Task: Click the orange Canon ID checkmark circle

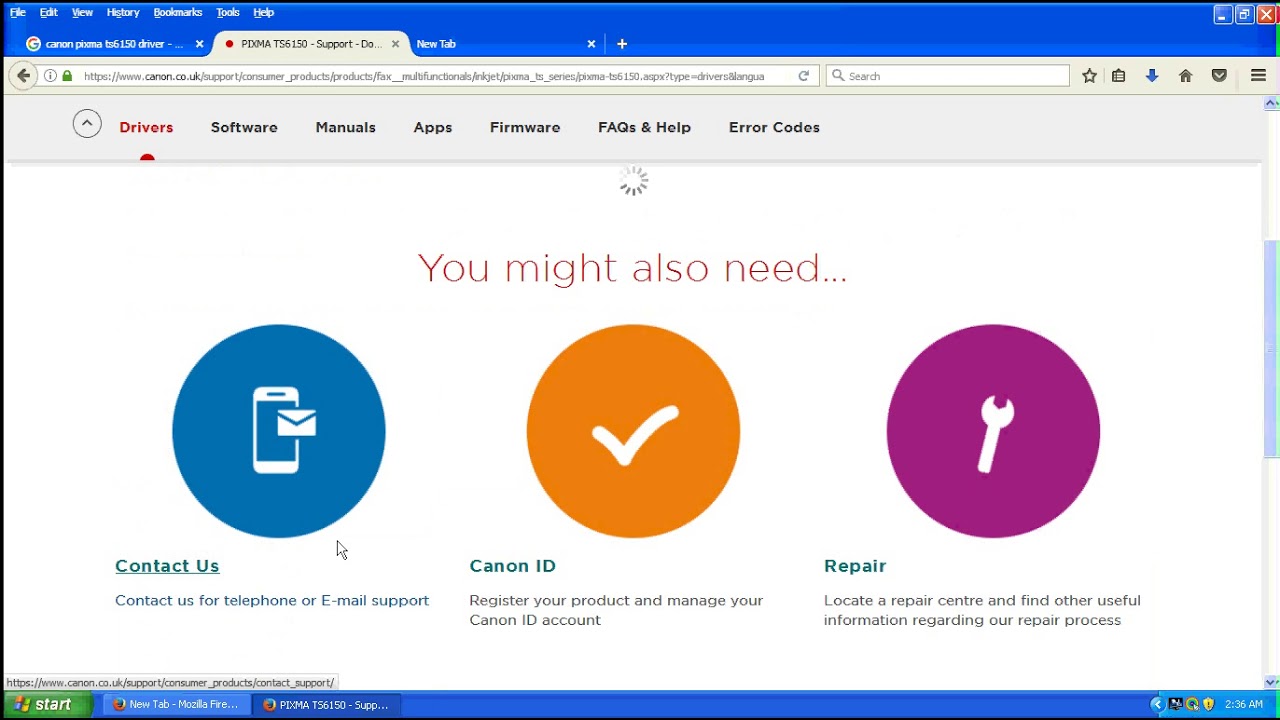Action: [x=633, y=431]
